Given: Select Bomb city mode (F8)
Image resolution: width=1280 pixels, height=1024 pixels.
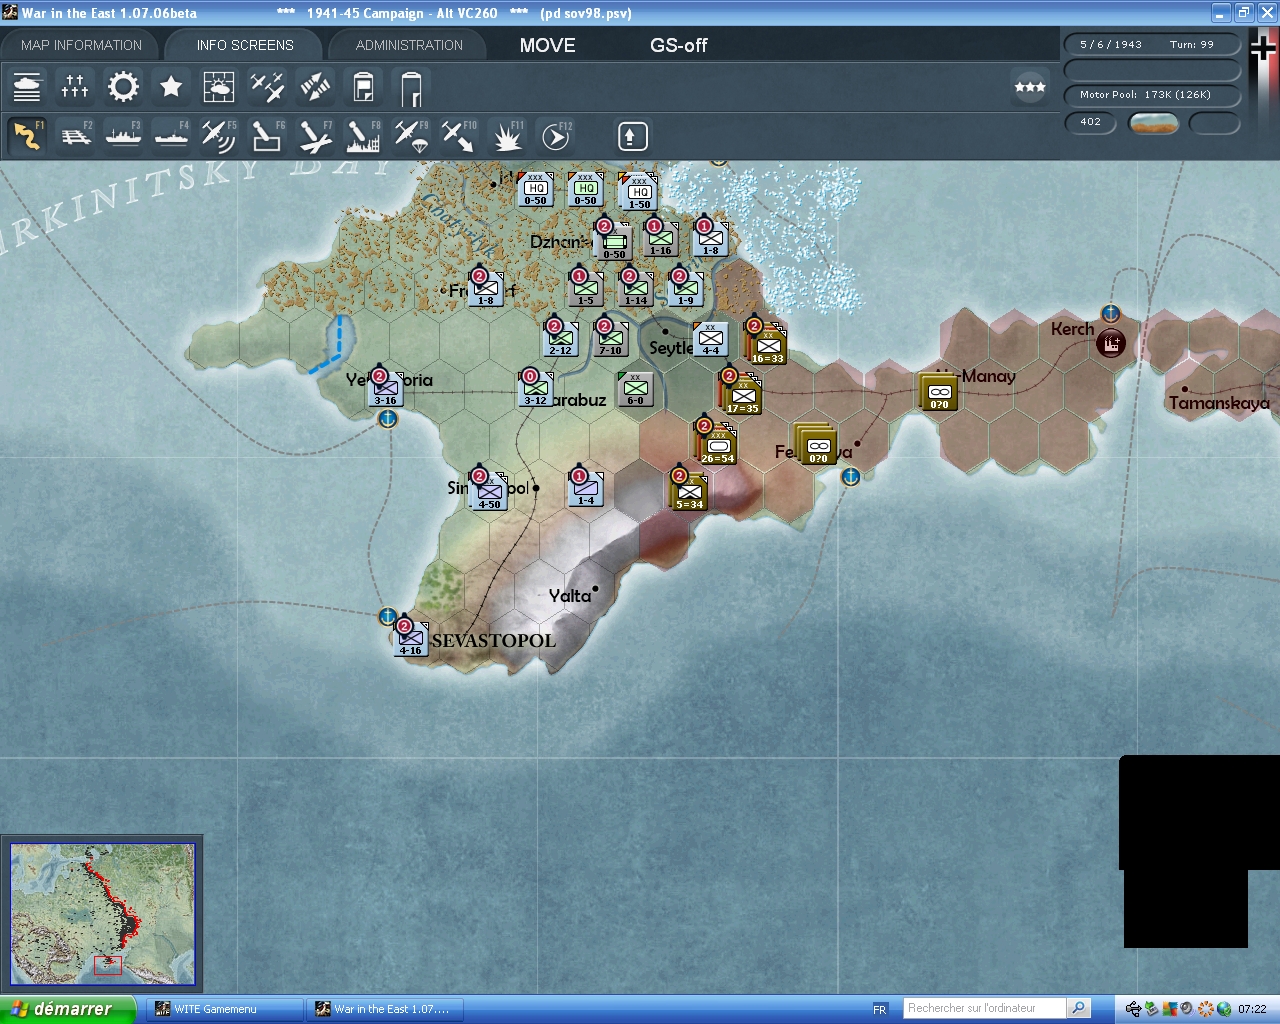Looking at the screenshot, I should pos(363,136).
